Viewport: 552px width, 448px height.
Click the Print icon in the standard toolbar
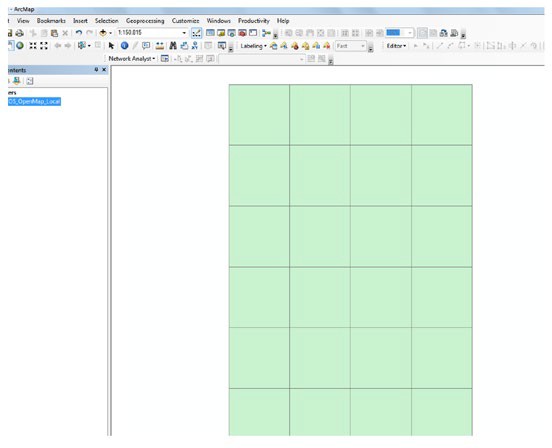[20, 33]
